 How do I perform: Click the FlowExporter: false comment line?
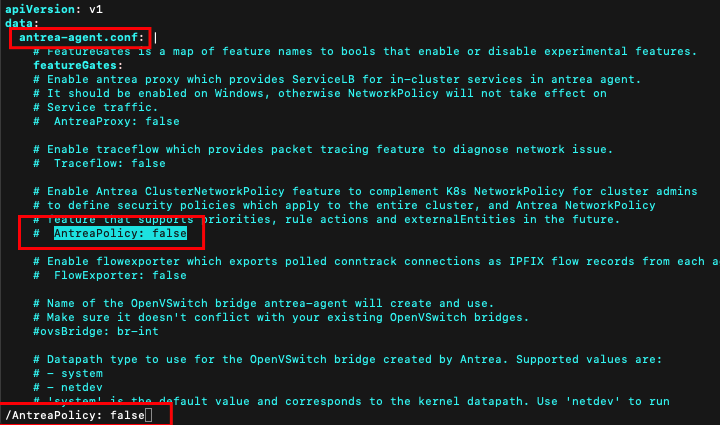[x=110, y=275]
